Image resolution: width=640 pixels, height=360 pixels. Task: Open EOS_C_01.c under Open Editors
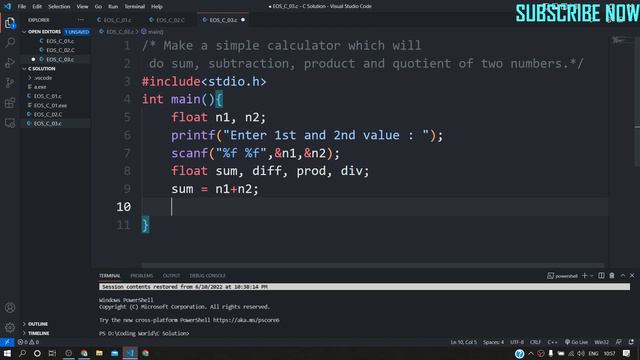pos(60,41)
